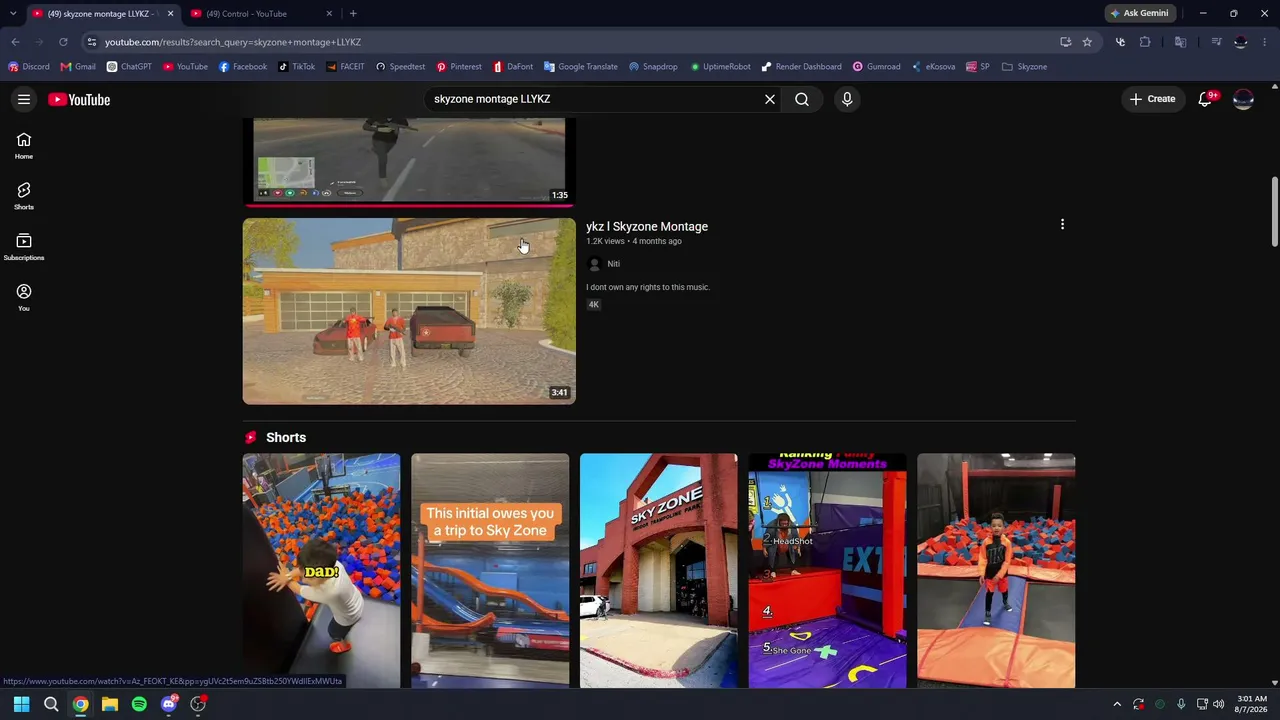Open the YouTube account avatar menu

[x=1243, y=99]
